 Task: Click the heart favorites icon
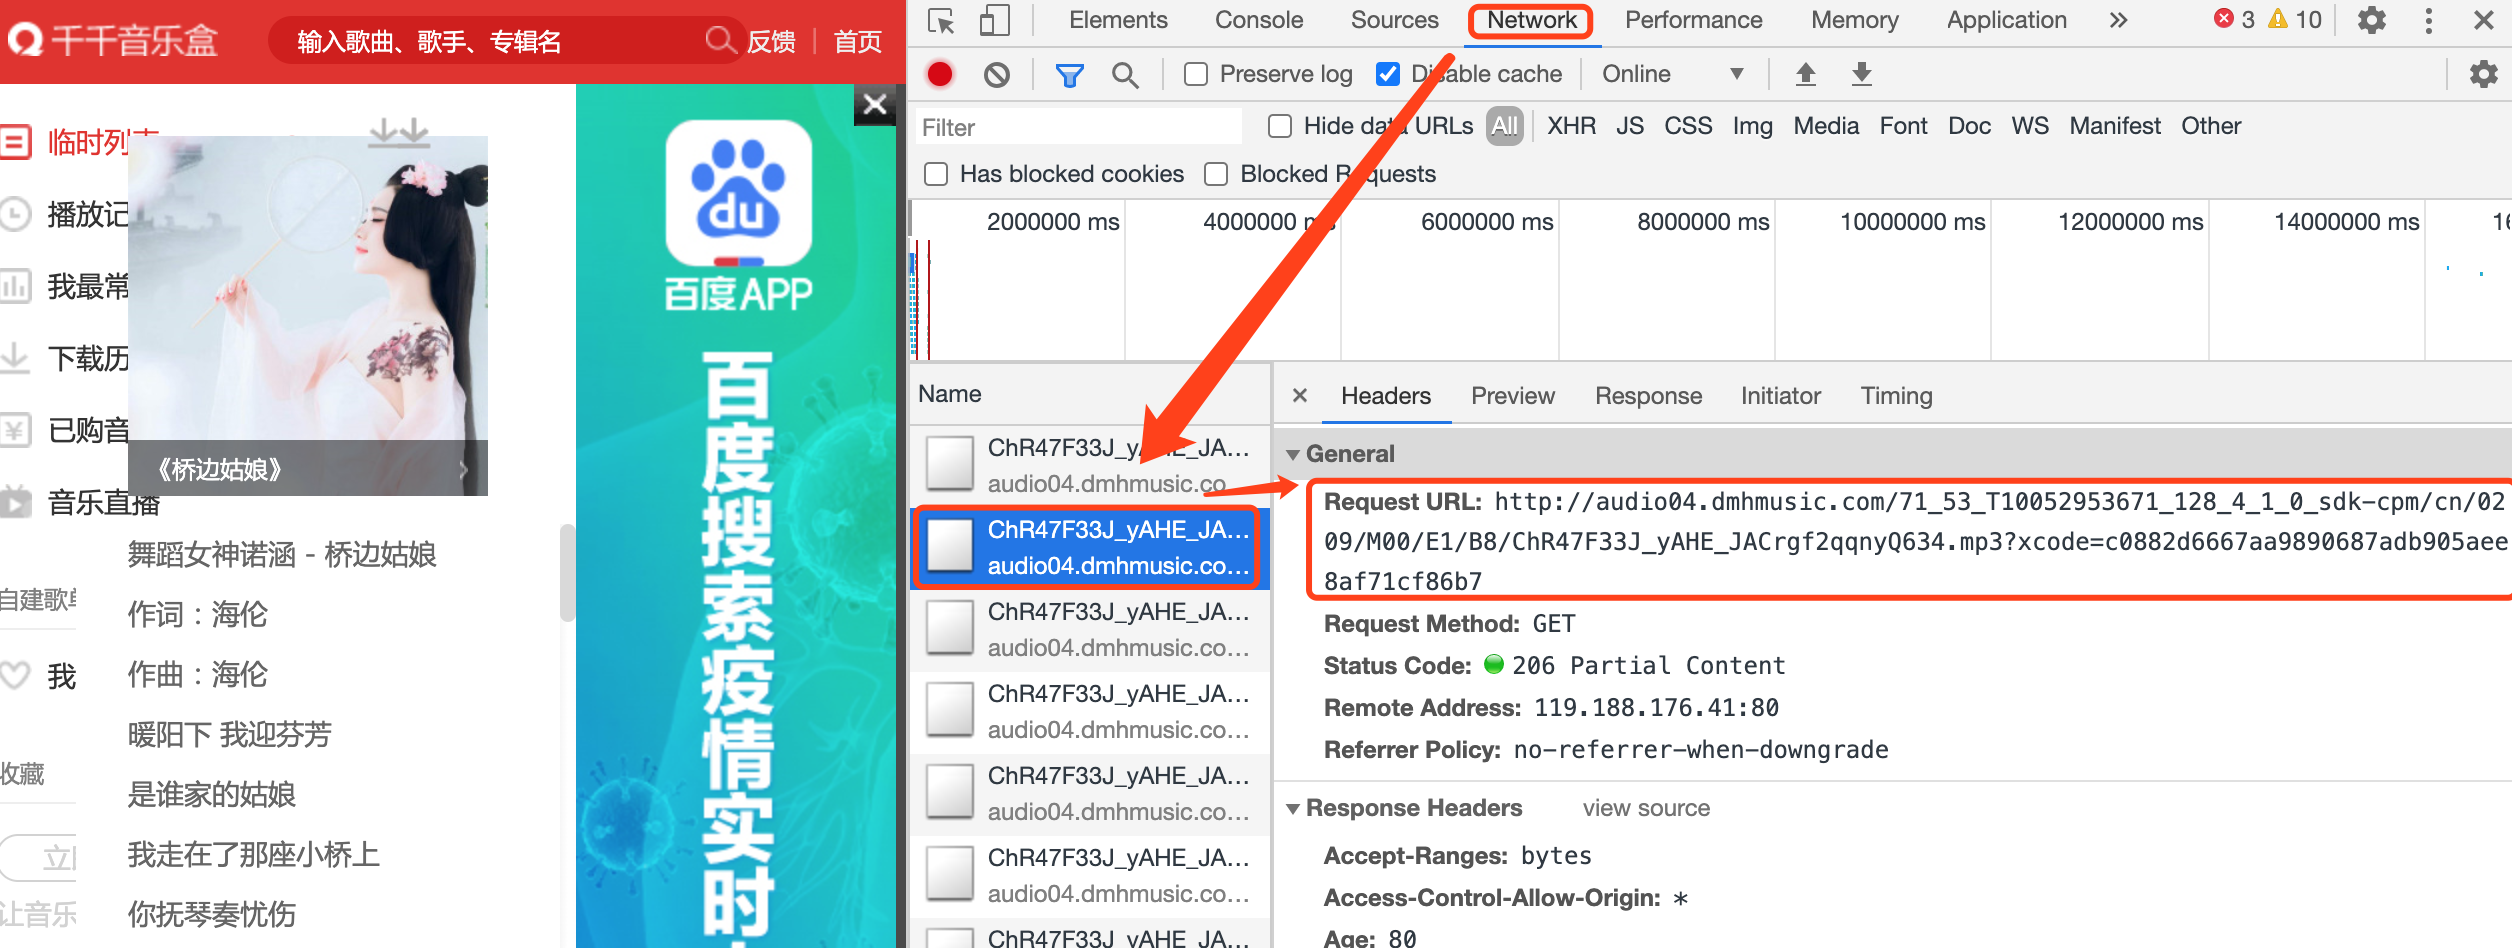coord(16,676)
